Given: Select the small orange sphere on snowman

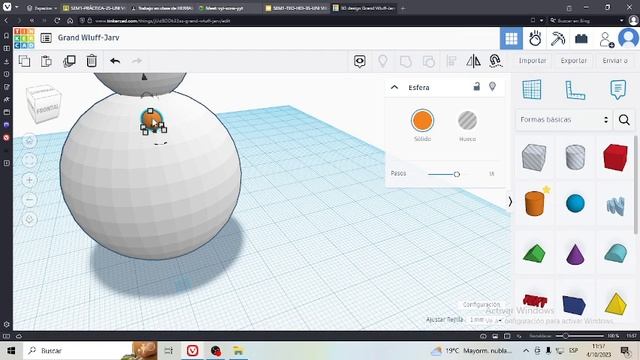Looking at the screenshot, I should click(151, 119).
